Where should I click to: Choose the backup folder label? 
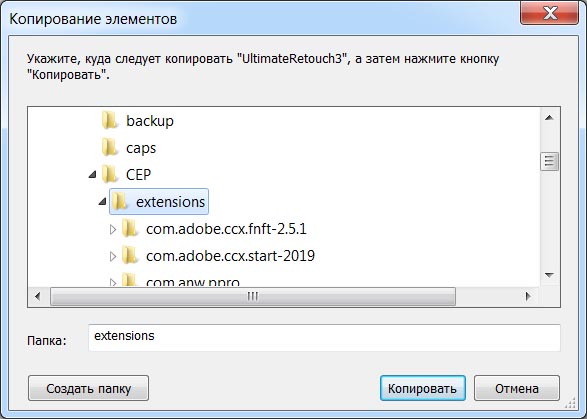150,121
